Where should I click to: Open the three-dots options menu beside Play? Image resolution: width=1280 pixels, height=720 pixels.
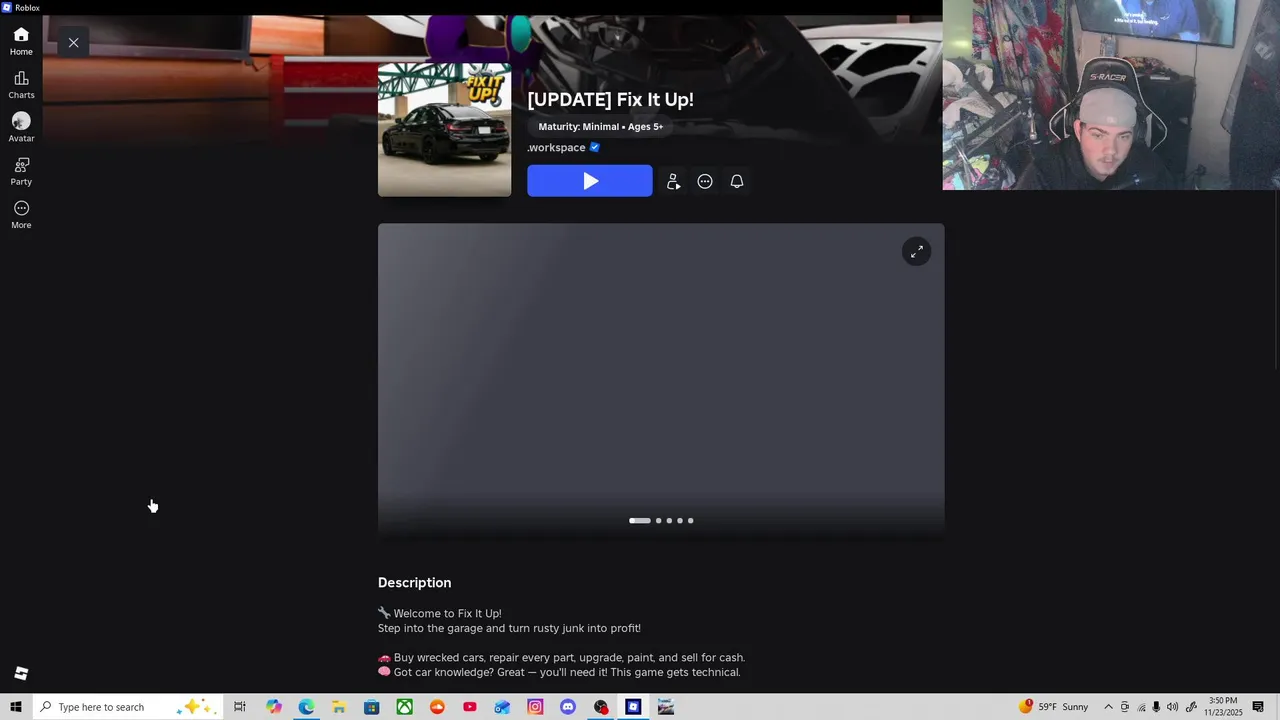click(x=705, y=181)
